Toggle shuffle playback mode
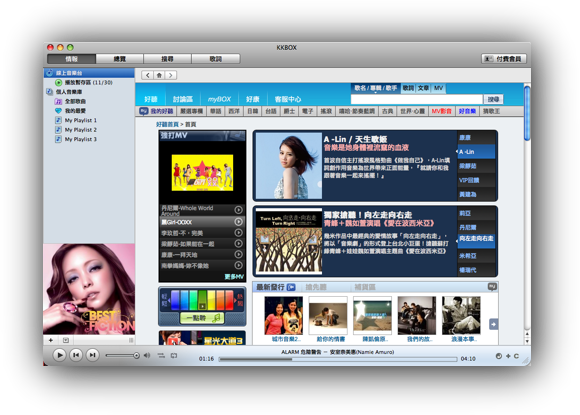This screenshot has width=580, height=415. [x=161, y=355]
